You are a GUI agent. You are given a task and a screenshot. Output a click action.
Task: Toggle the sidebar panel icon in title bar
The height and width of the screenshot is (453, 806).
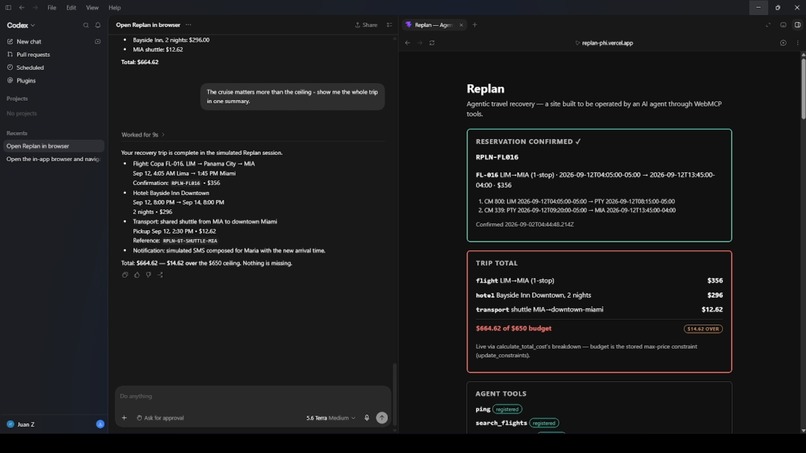point(8,8)
